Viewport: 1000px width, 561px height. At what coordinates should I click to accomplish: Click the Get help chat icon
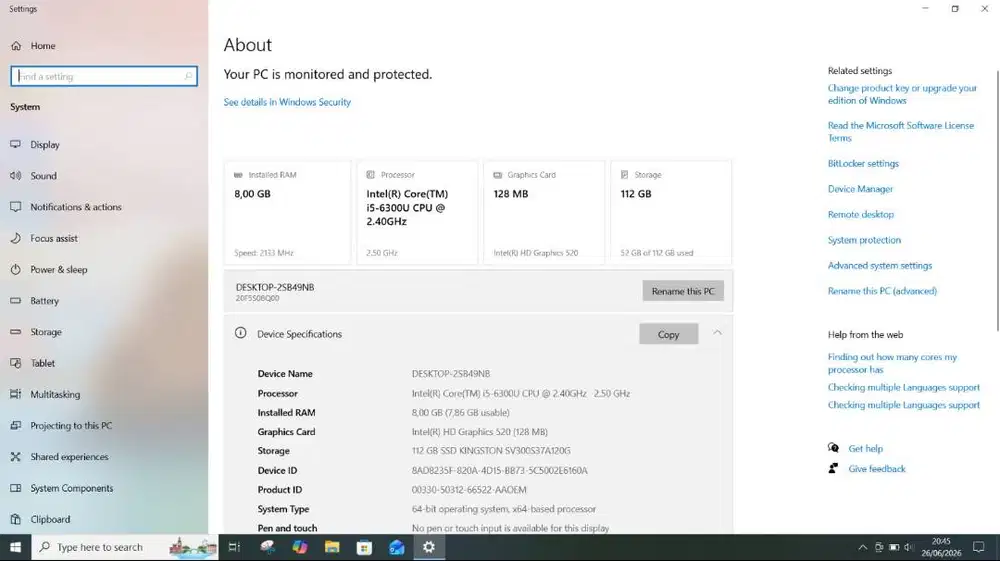click(x=833, y=448)
